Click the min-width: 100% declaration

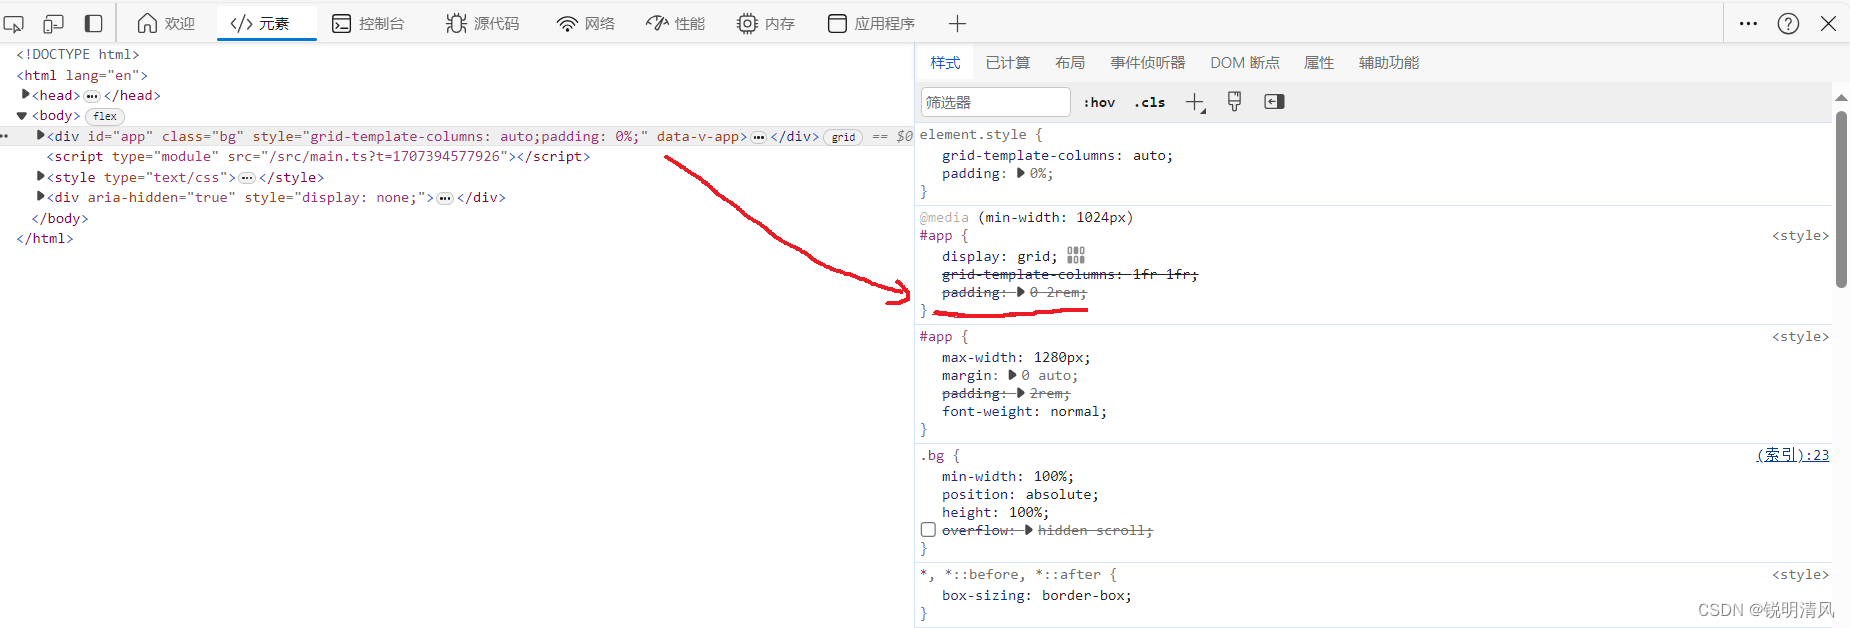click(1007, 476)
